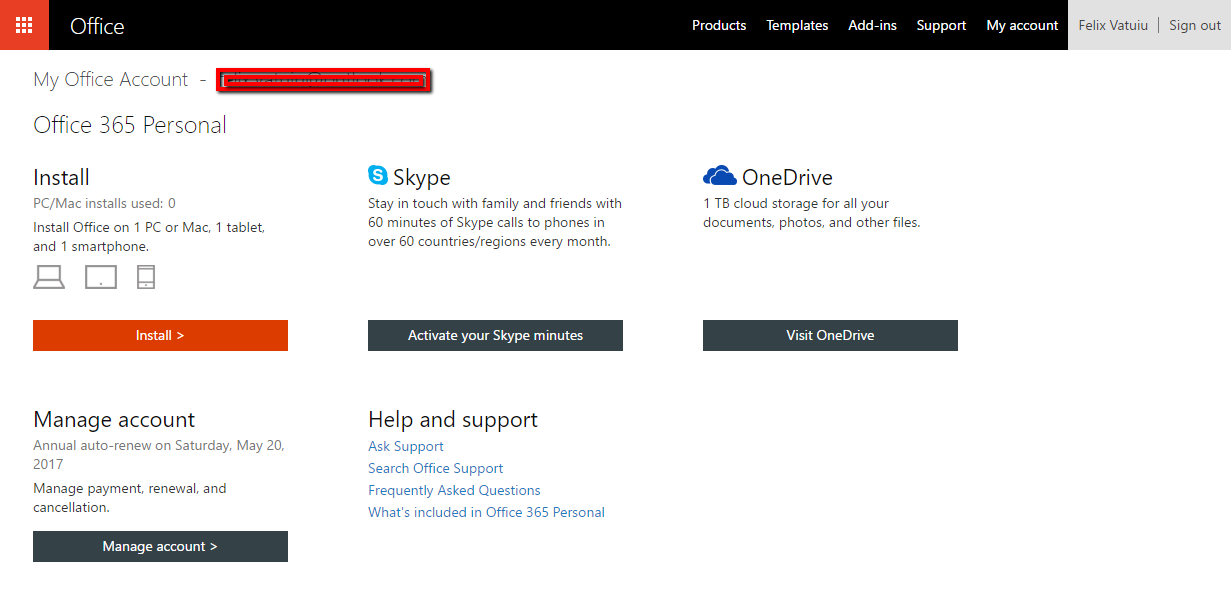The width and height of the screenshot is (1231, 589).
Task: Go to Add-ins in top navigation
Action: [872, 26]
